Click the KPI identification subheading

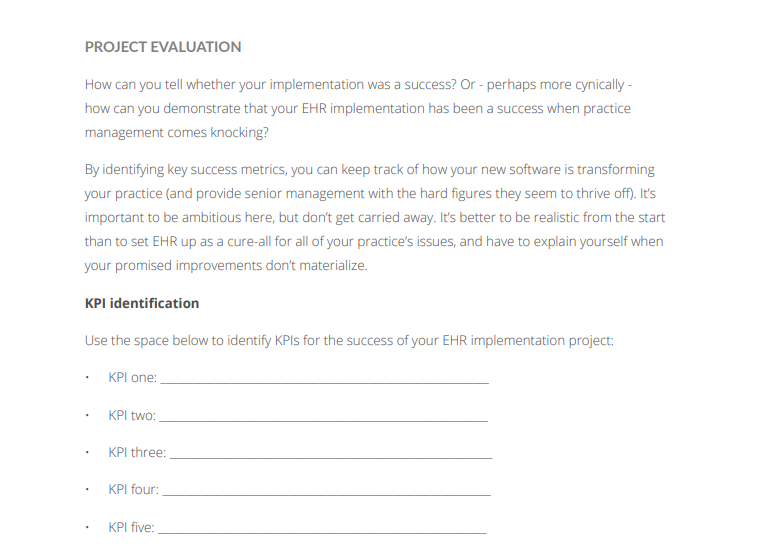[142, 303]
